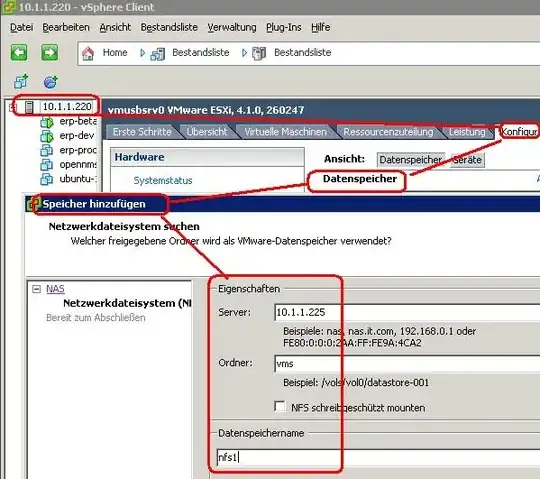This screenshot has width=540, height=479.
Task: Open the Datei menu
Action: point(21,27)
